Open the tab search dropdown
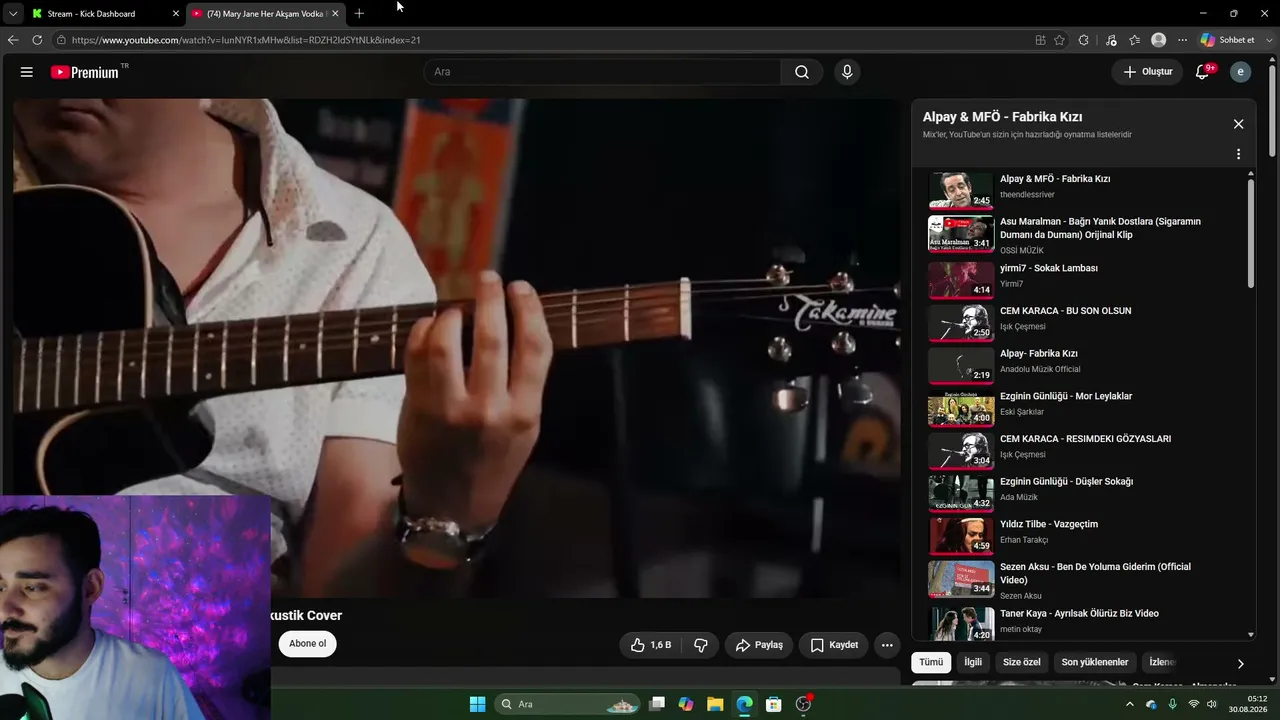This screenshot has height=720, width=1280. 13,14
